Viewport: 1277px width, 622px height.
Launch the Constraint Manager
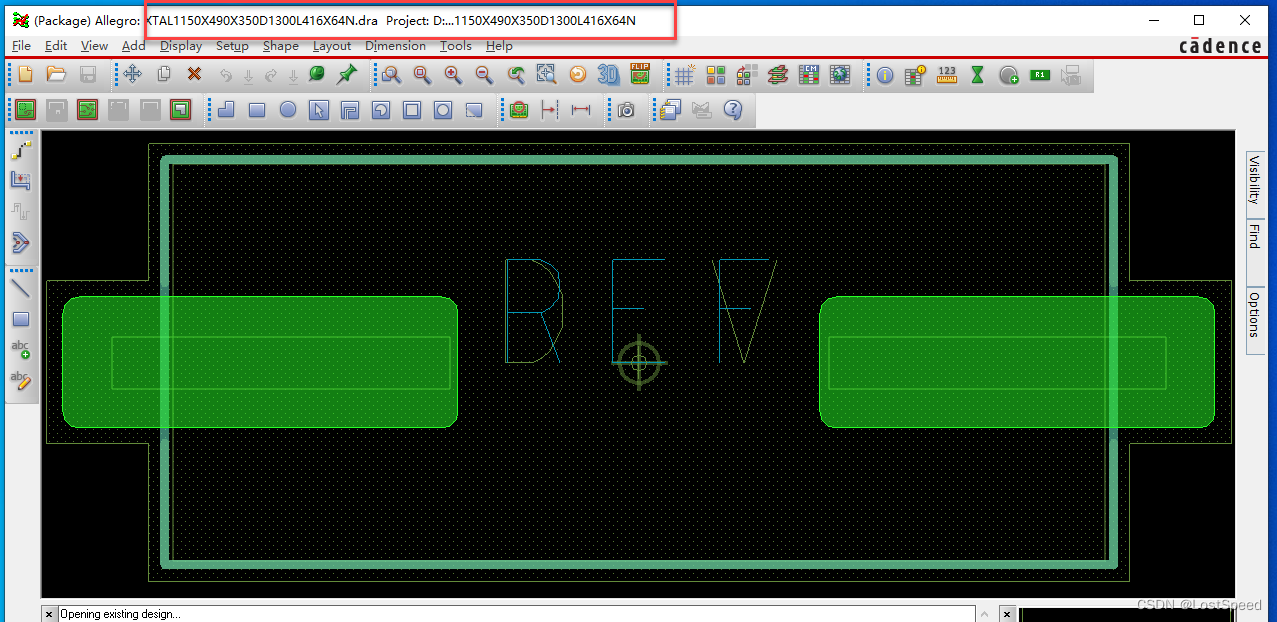810,75
